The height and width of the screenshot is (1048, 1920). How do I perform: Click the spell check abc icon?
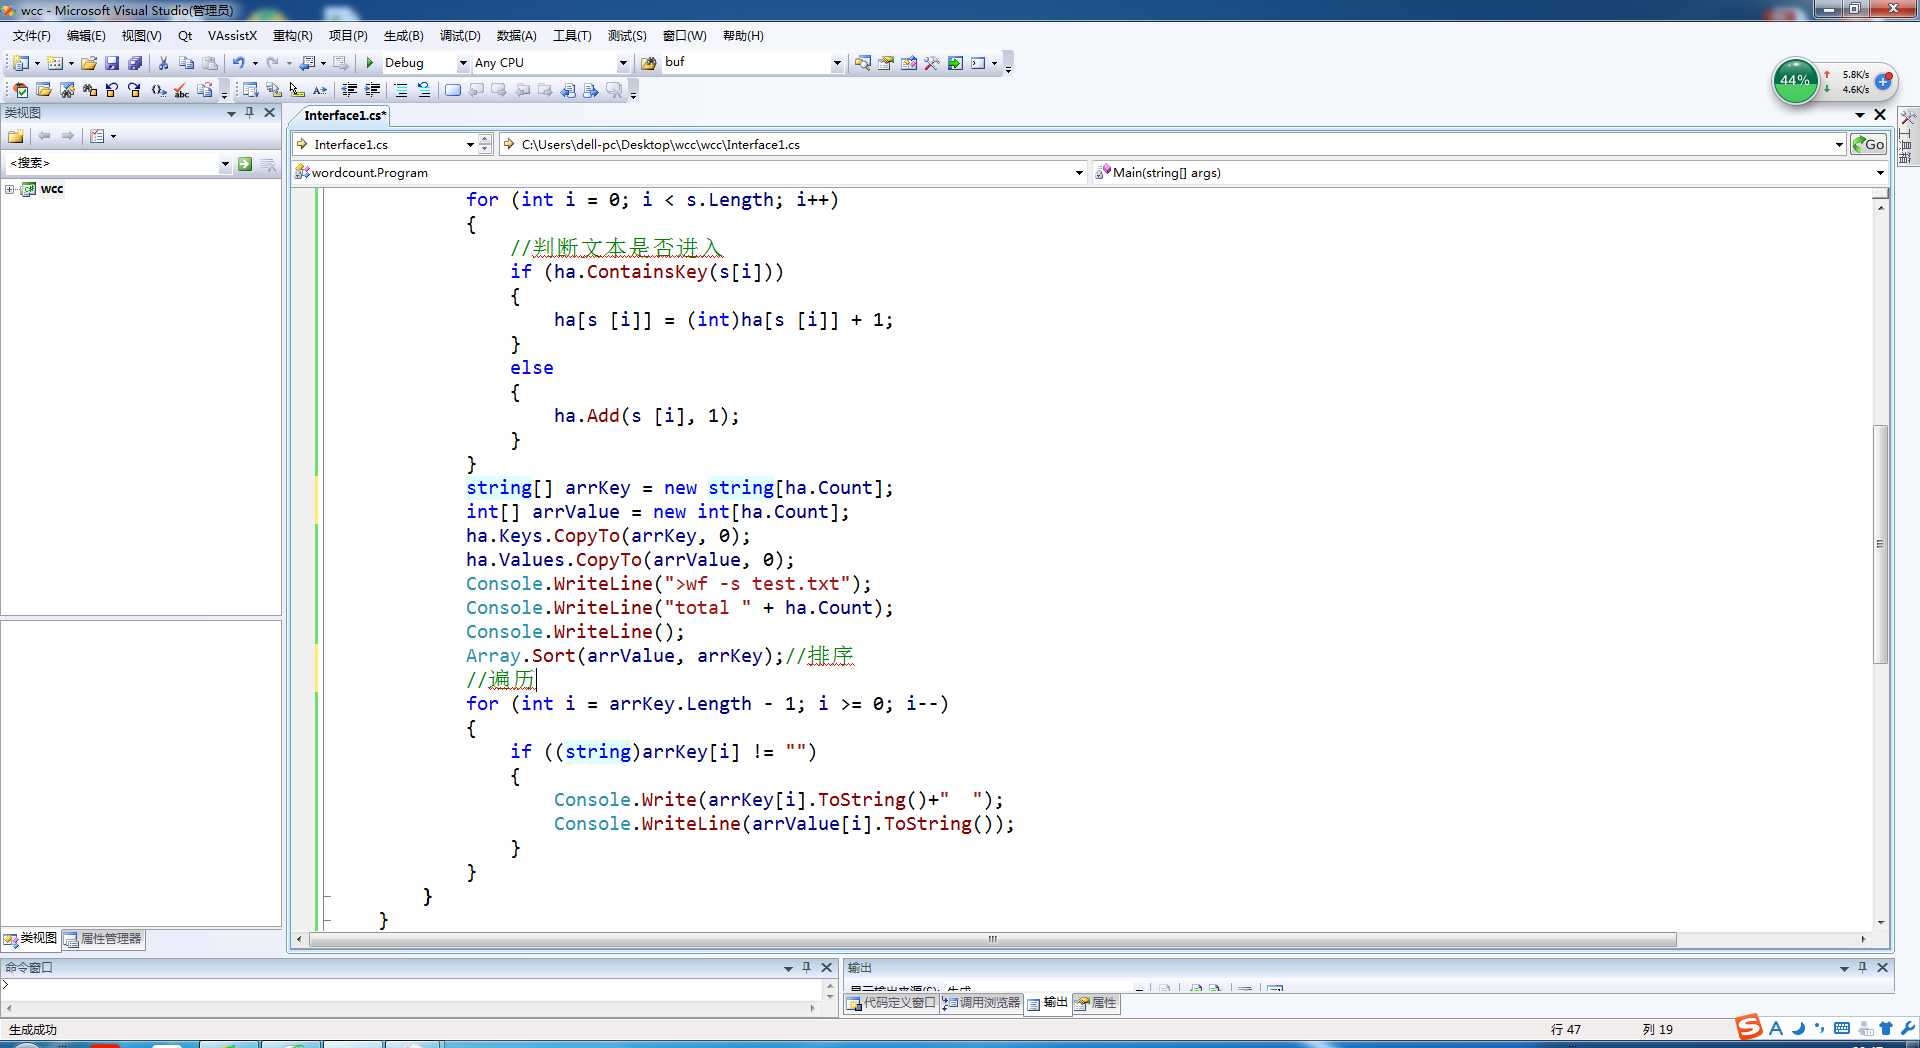(181, 90)
